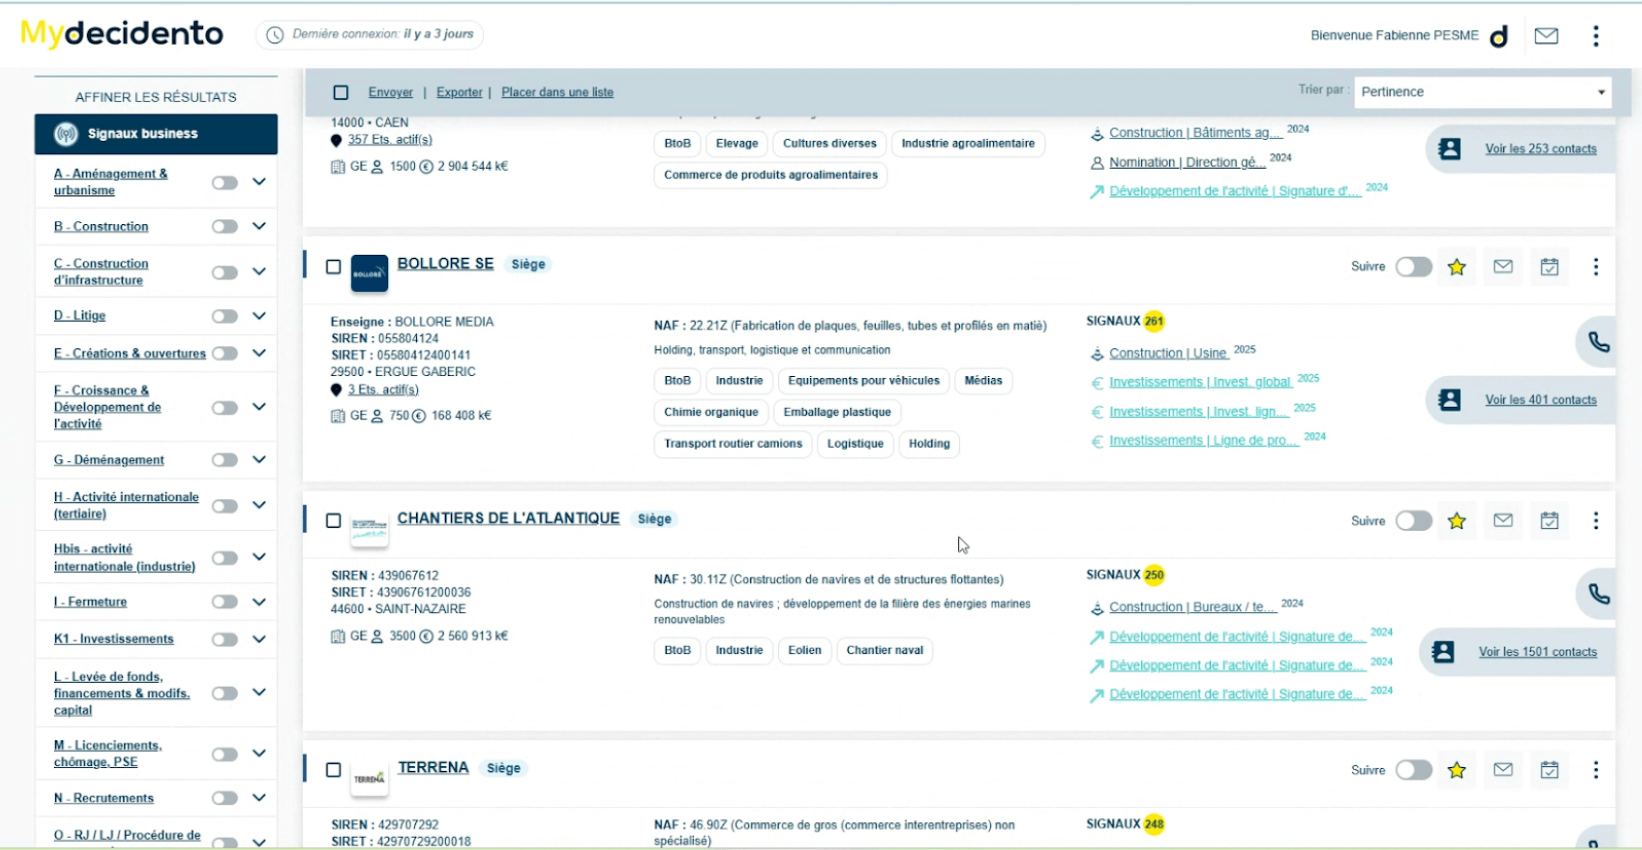This screenshot has height=850, width=1642.
Task: Enable the D - Litige filter toggle
Action: point(225,316)
